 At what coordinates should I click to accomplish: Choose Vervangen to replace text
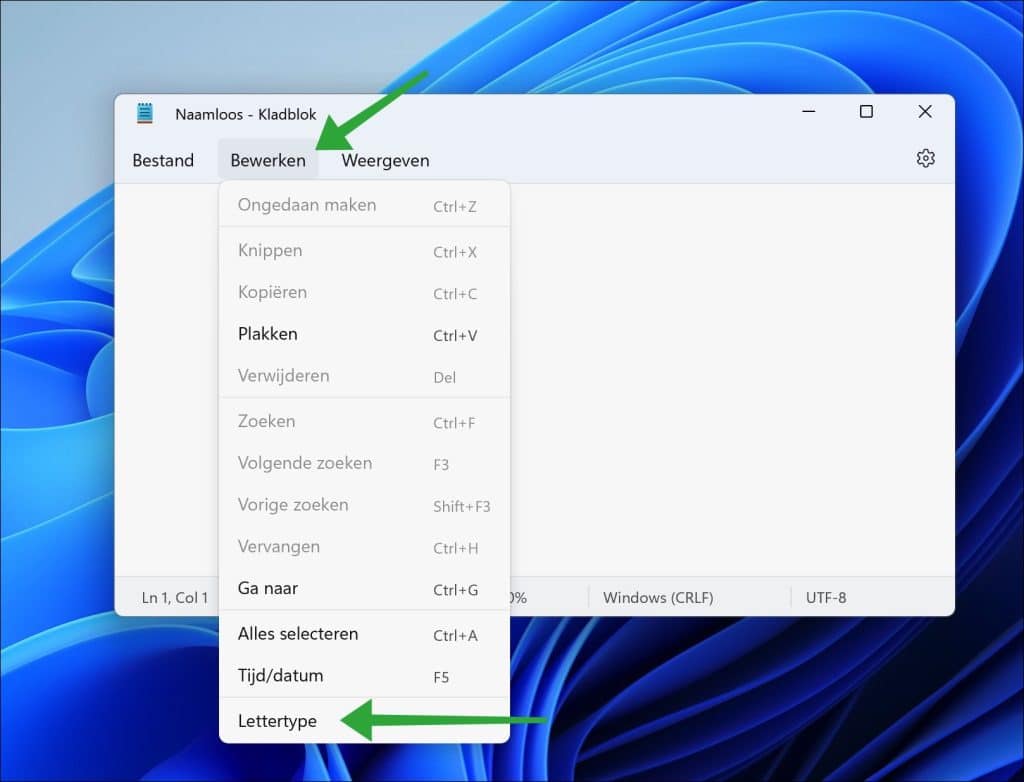(x=280, y=547)
